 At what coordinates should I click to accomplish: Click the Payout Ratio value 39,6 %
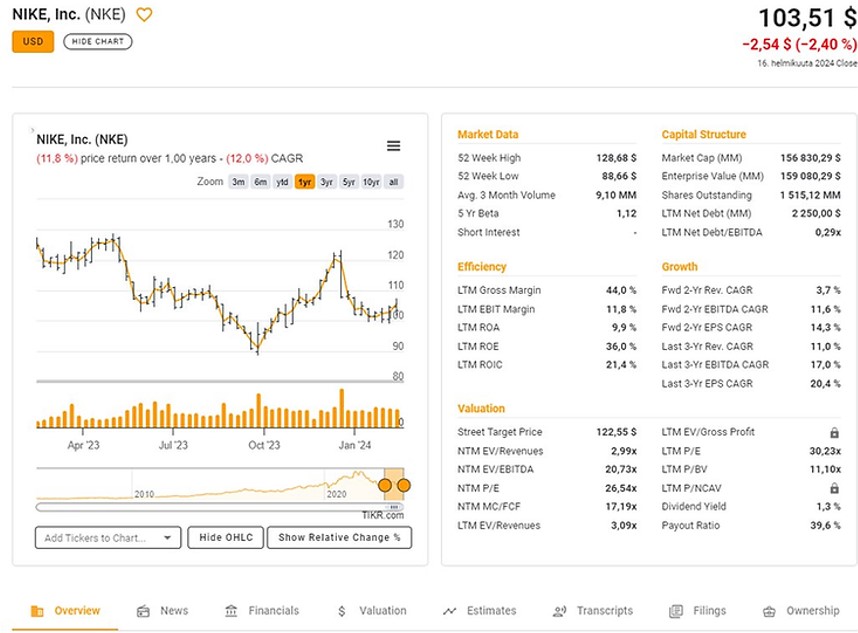pos(826,525)
